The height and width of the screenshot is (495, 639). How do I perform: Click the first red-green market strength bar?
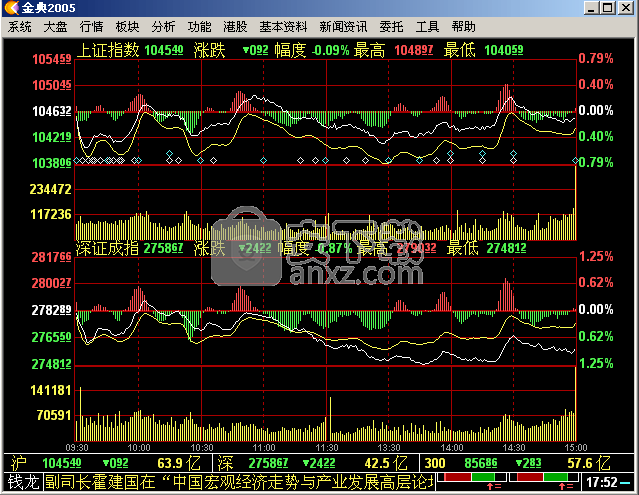472,477
